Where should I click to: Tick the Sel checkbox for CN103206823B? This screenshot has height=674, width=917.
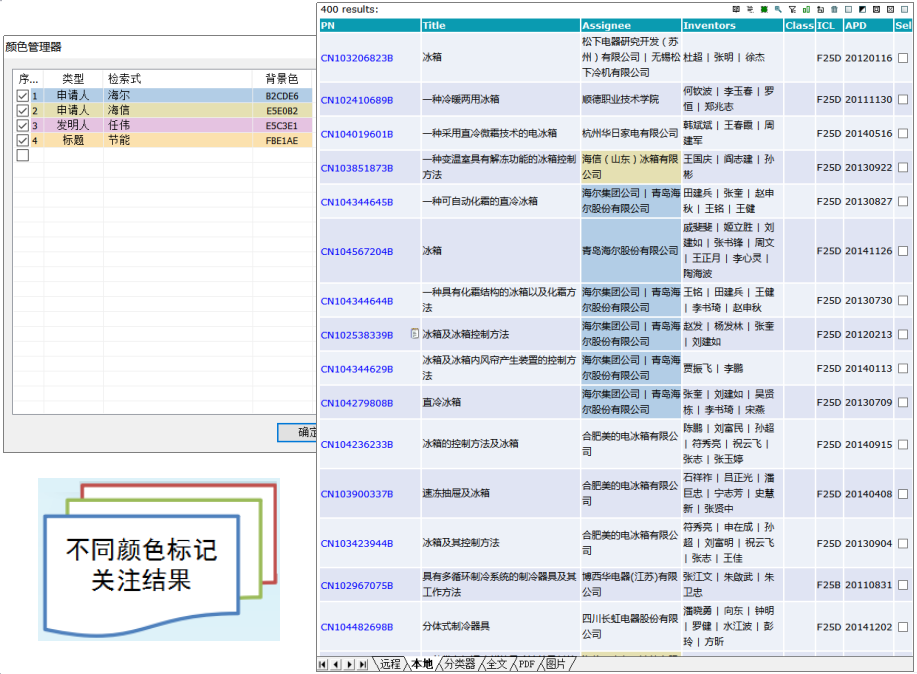tap(903, 58)
